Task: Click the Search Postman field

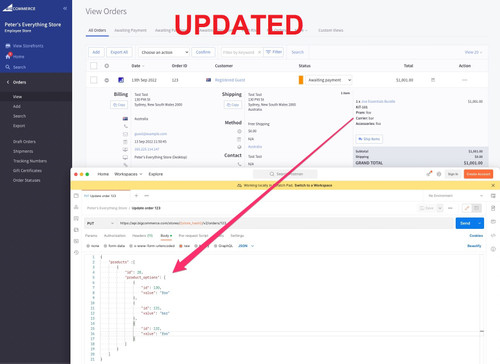Action: (x=285, y=174)
